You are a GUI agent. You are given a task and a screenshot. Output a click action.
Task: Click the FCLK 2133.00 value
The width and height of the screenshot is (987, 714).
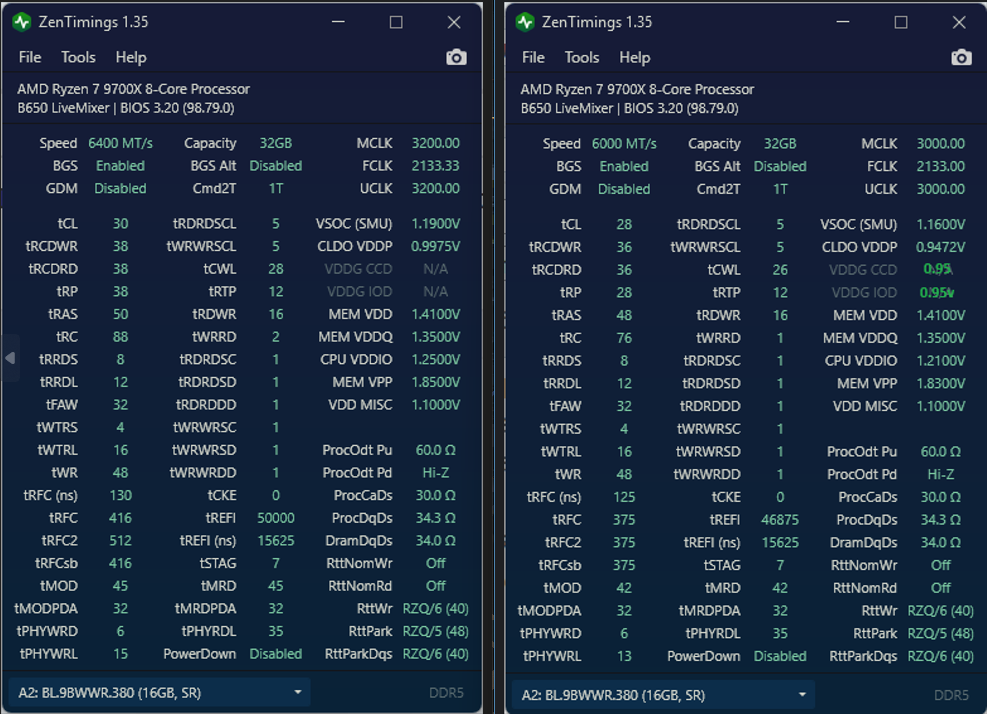940,166
